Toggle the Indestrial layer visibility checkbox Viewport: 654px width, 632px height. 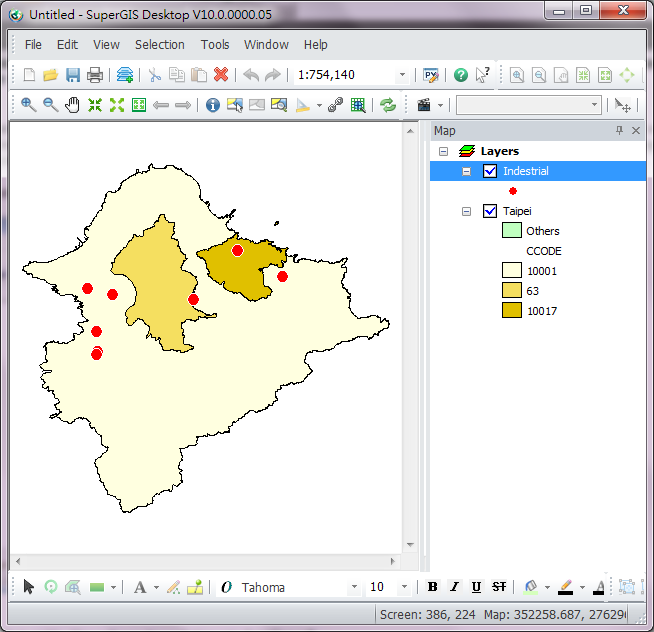pyautogui.click(x=490, y=171)
